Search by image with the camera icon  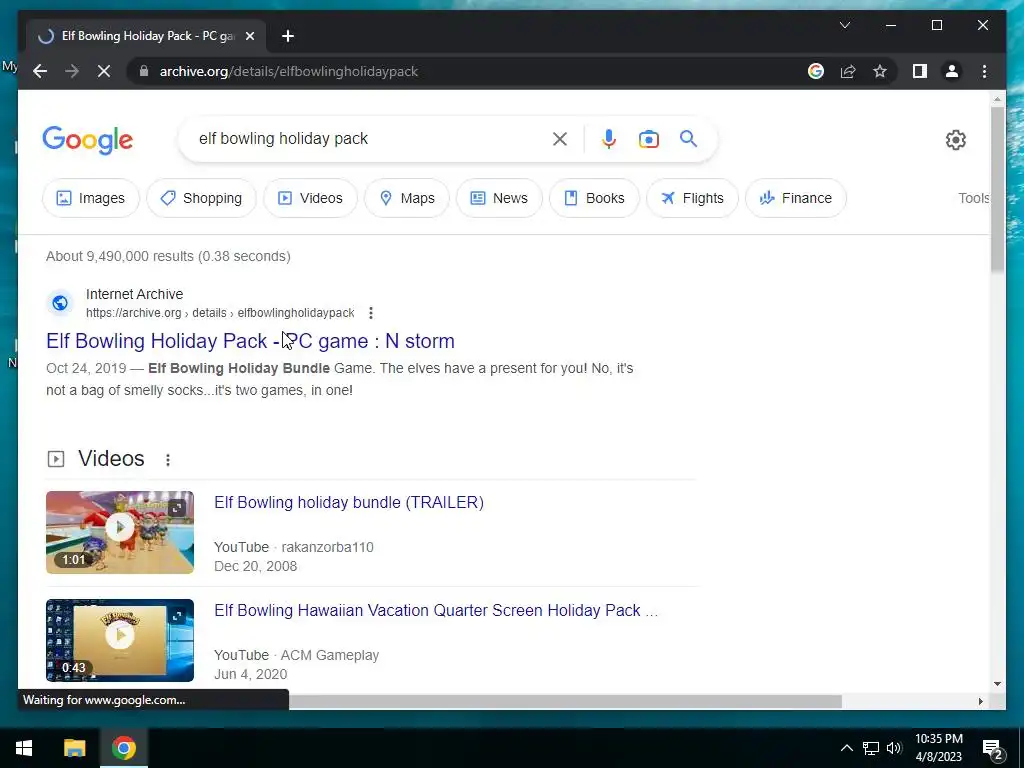(648, 138)
